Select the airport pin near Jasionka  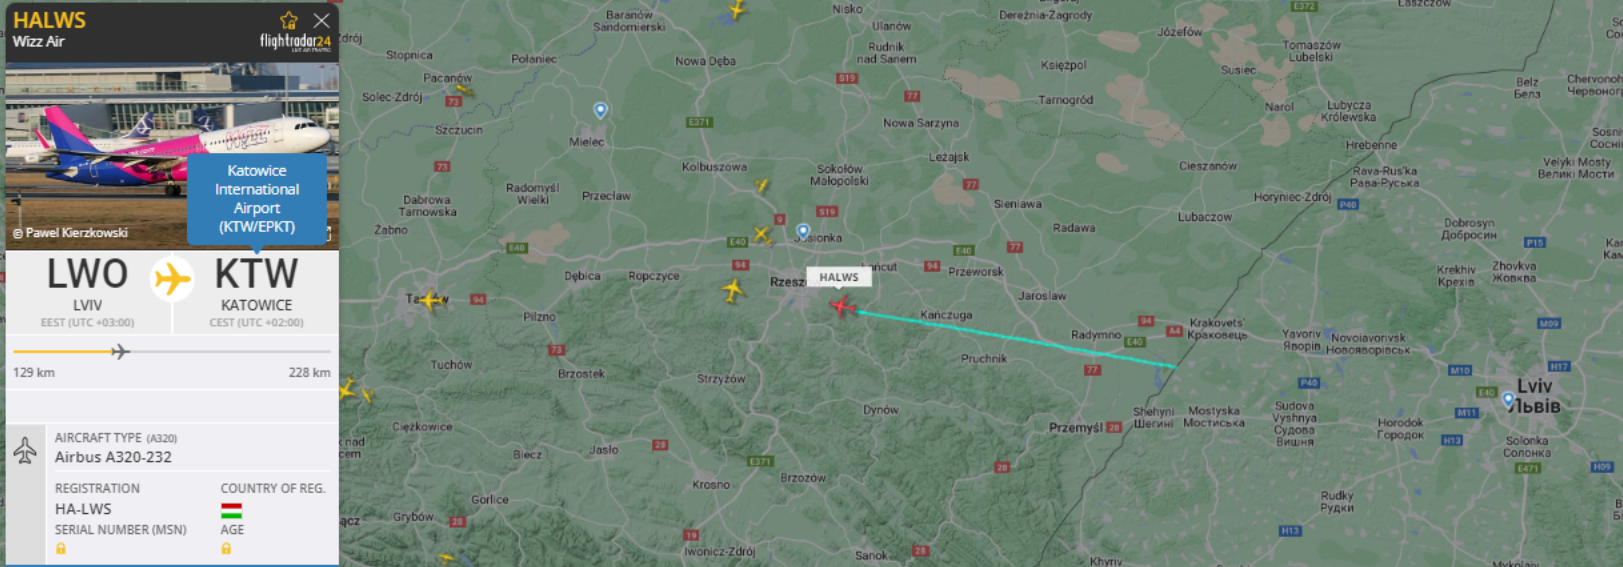pos(803,232)
